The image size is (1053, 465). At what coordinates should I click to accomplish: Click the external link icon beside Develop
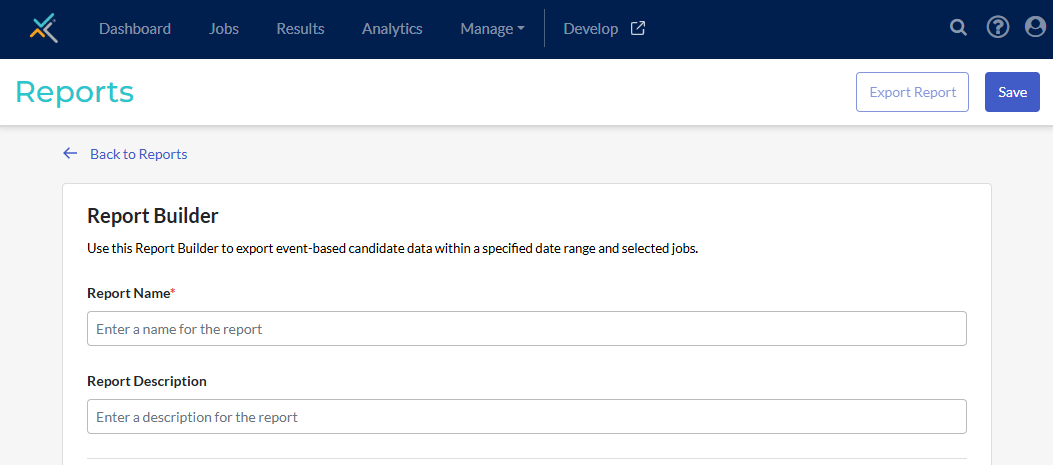[x=638, y=28]
